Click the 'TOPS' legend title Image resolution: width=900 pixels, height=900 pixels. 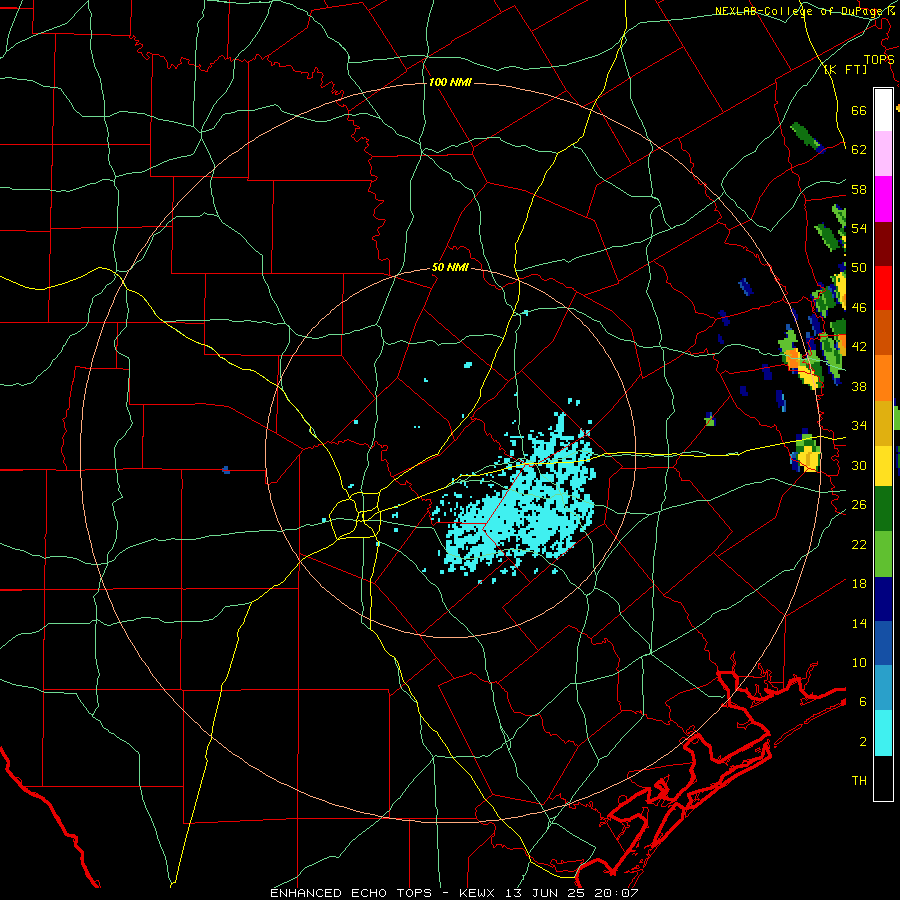879,59
